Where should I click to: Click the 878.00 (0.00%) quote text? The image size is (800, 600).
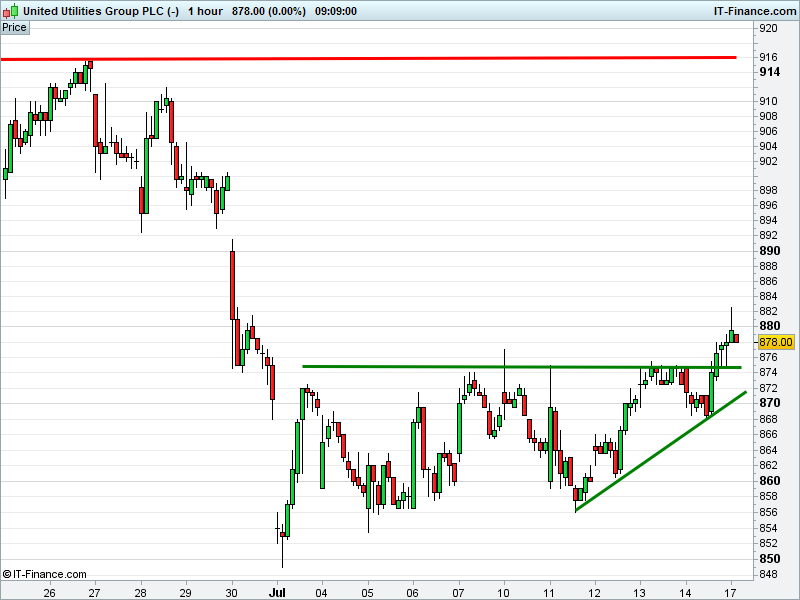click(269, 11)
